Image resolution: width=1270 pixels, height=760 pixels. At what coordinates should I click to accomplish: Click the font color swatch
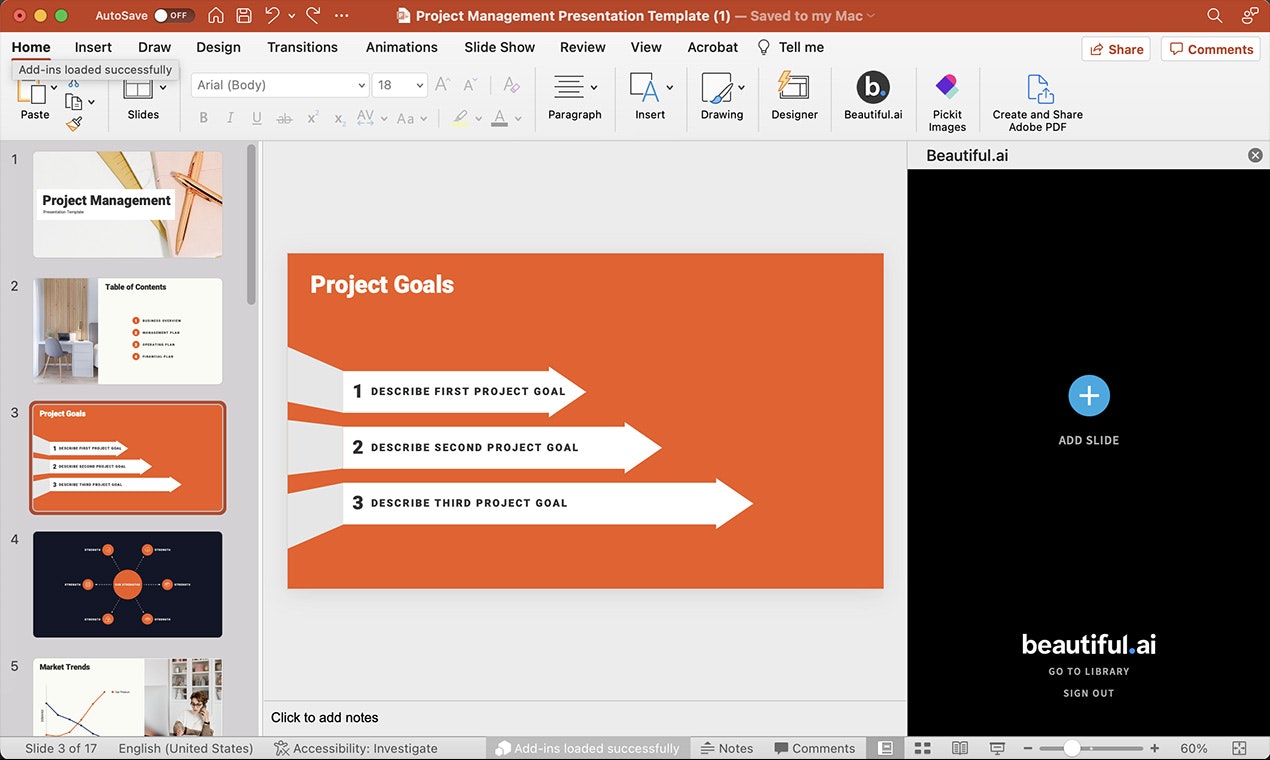(500, 118)
